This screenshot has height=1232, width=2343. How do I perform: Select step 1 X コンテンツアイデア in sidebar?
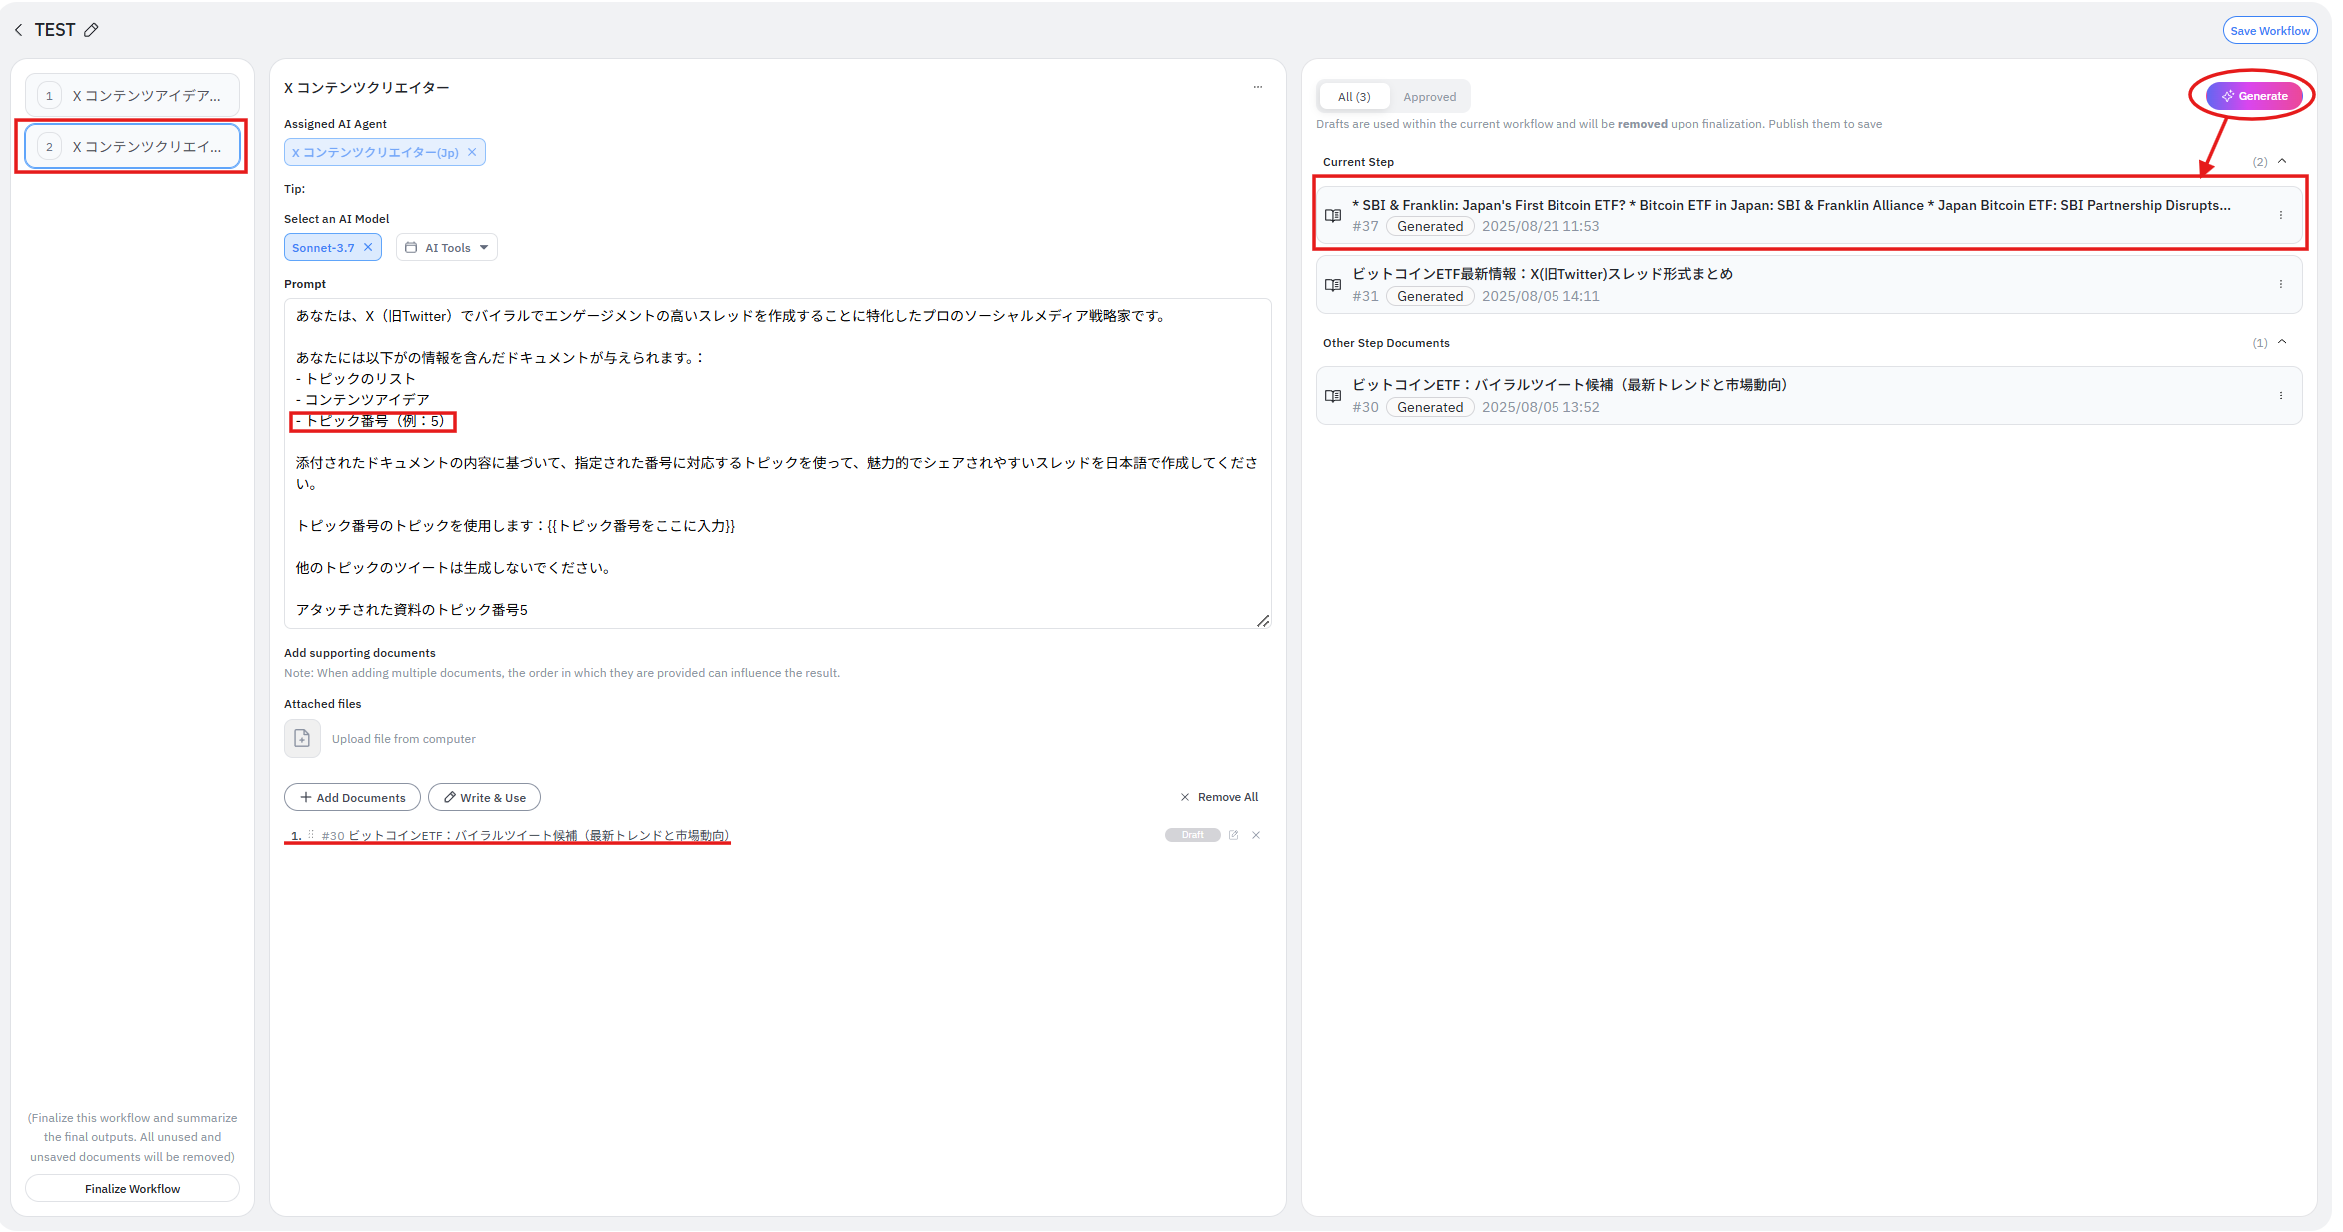[133, 96]
